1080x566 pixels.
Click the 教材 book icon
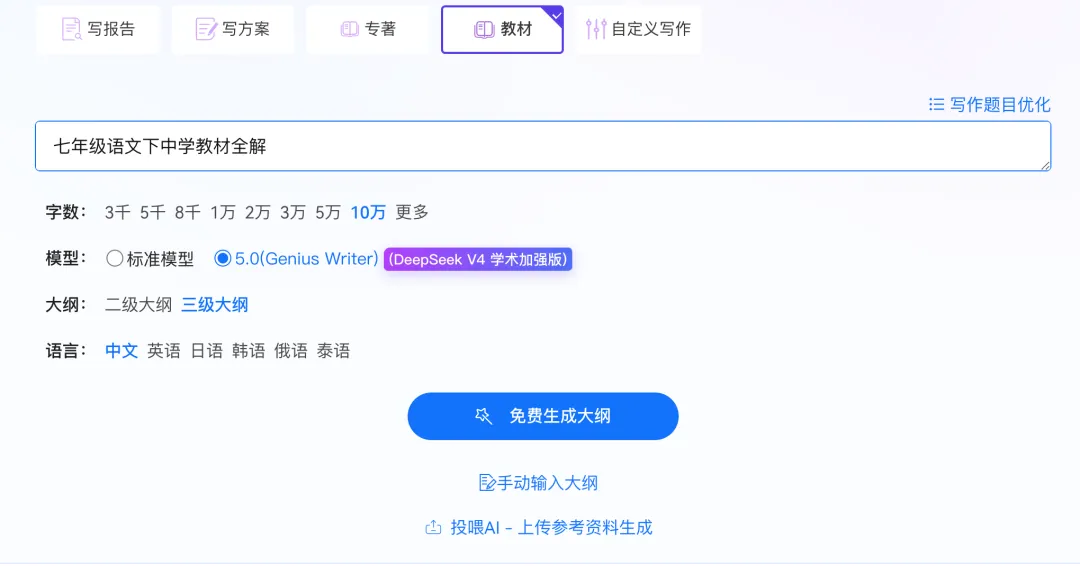click(x=484, y=29)
